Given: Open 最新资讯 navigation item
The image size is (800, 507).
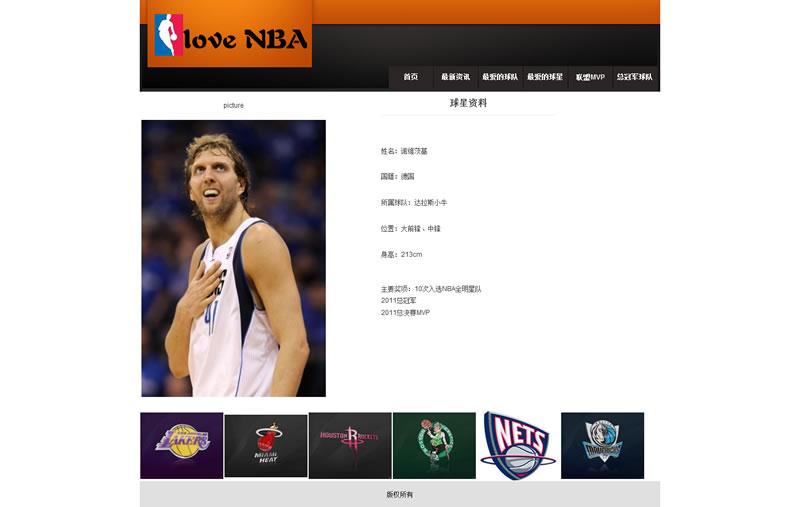Looking at the screenshot, I should coord(455,77).
